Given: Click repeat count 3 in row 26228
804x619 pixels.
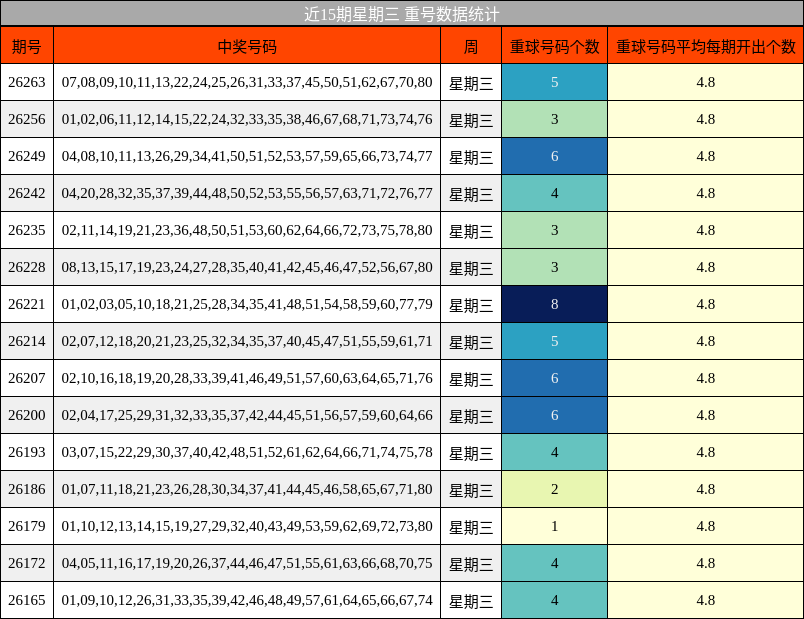Looking at the screenshot, I should (x=554, y=267).
